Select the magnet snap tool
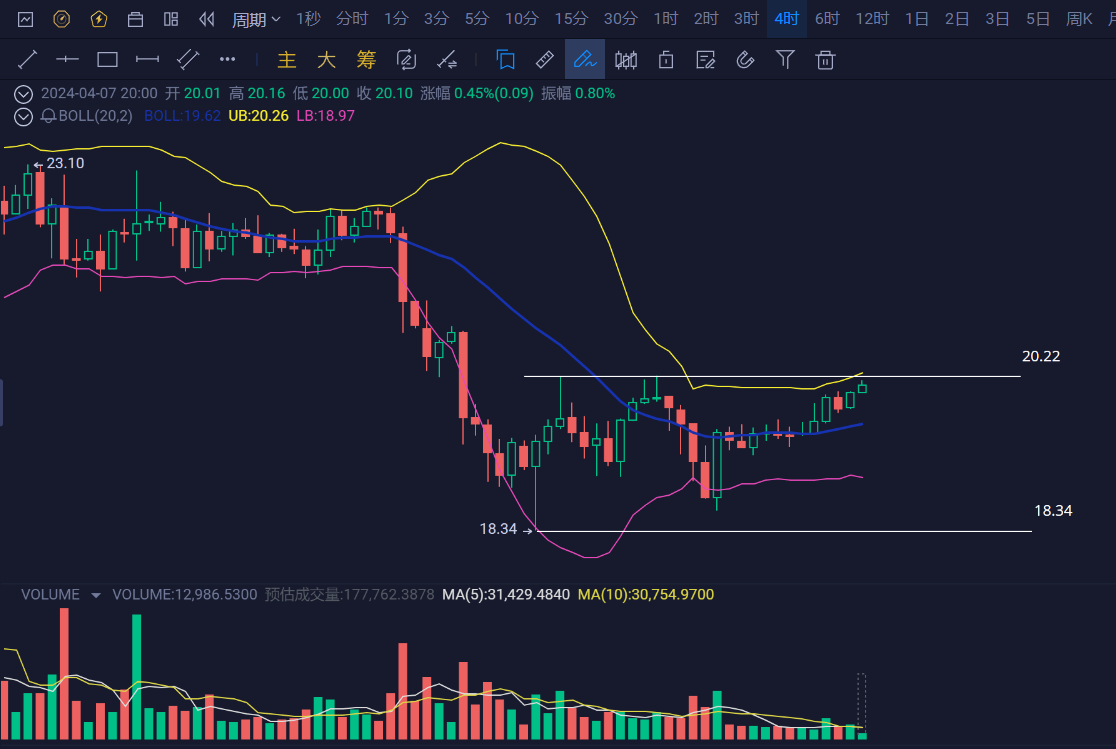Viewport: 1116px width, 749px height. [745, 60]
